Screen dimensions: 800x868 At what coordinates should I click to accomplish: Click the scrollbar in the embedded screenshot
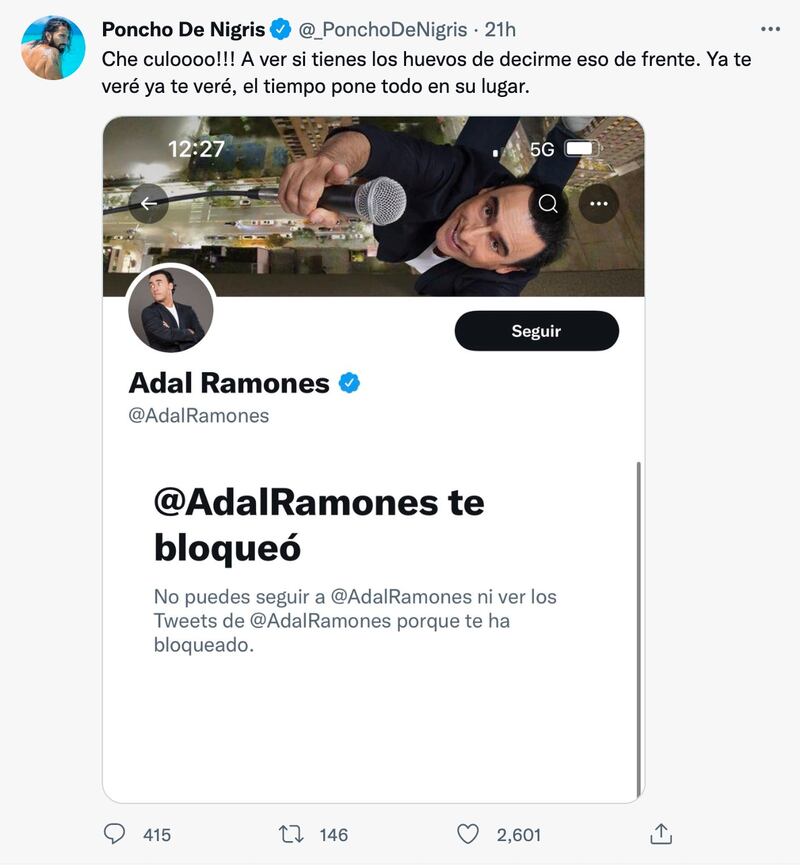tap(638, 629)
